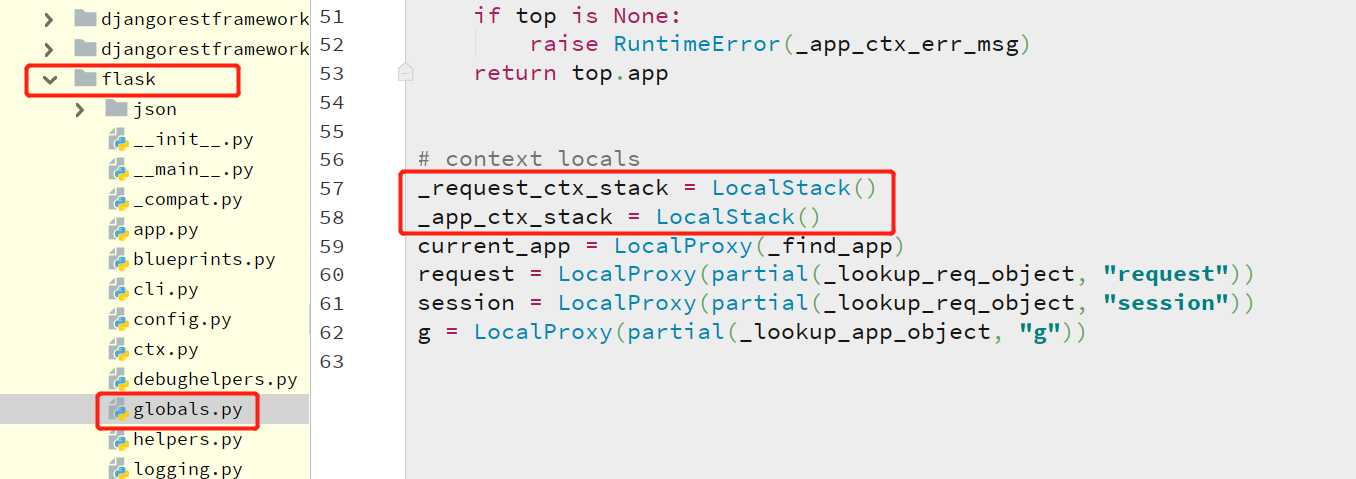Collapse the flask folder
Screen dimensions: 1356x479
point(48,79)
